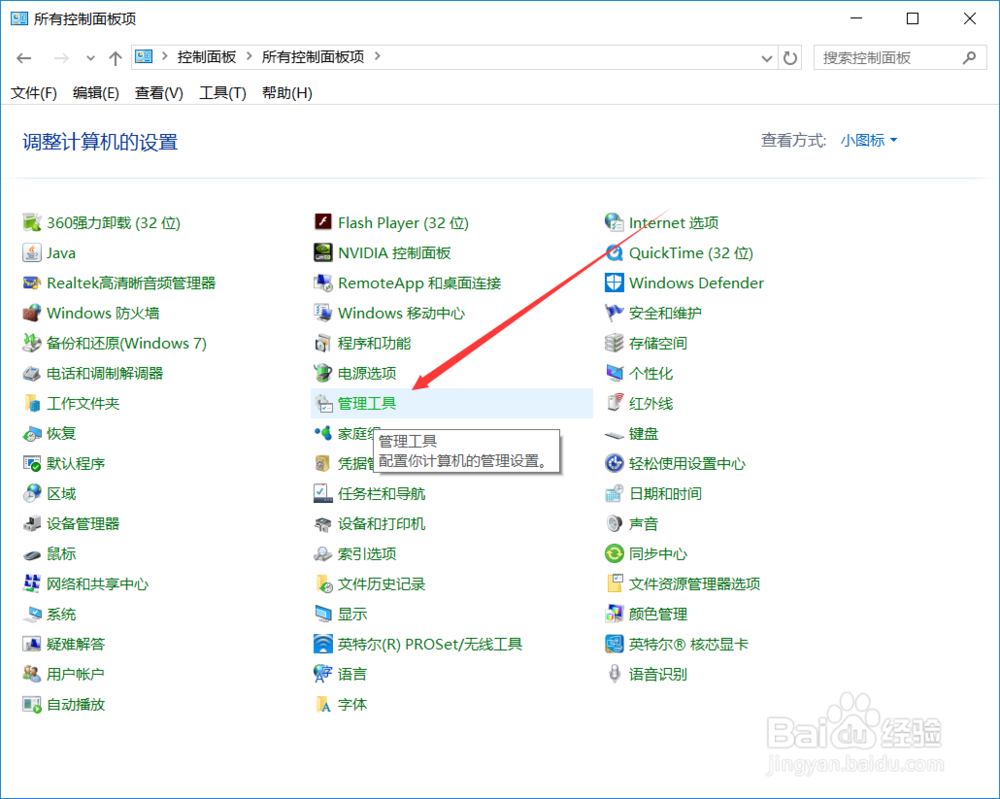Click the 英特尔(R) PROSet/无线工具 icon
The height and width of the screenshot is (799, 1000).
pos(323,644)
